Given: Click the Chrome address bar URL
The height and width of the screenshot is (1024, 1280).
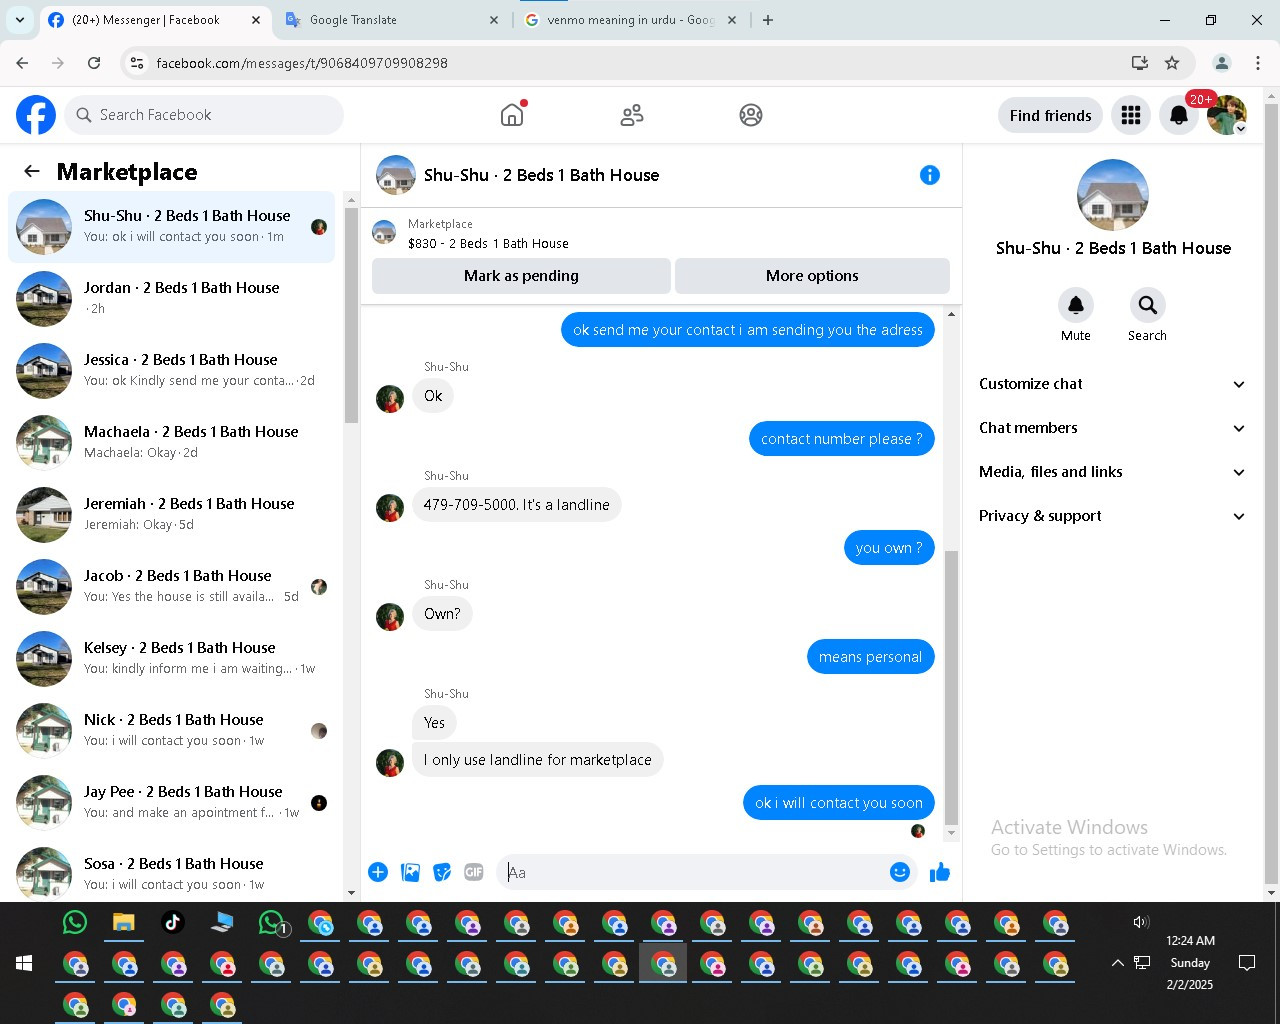Looking at the screenshot, I should (x=302, y=63).
